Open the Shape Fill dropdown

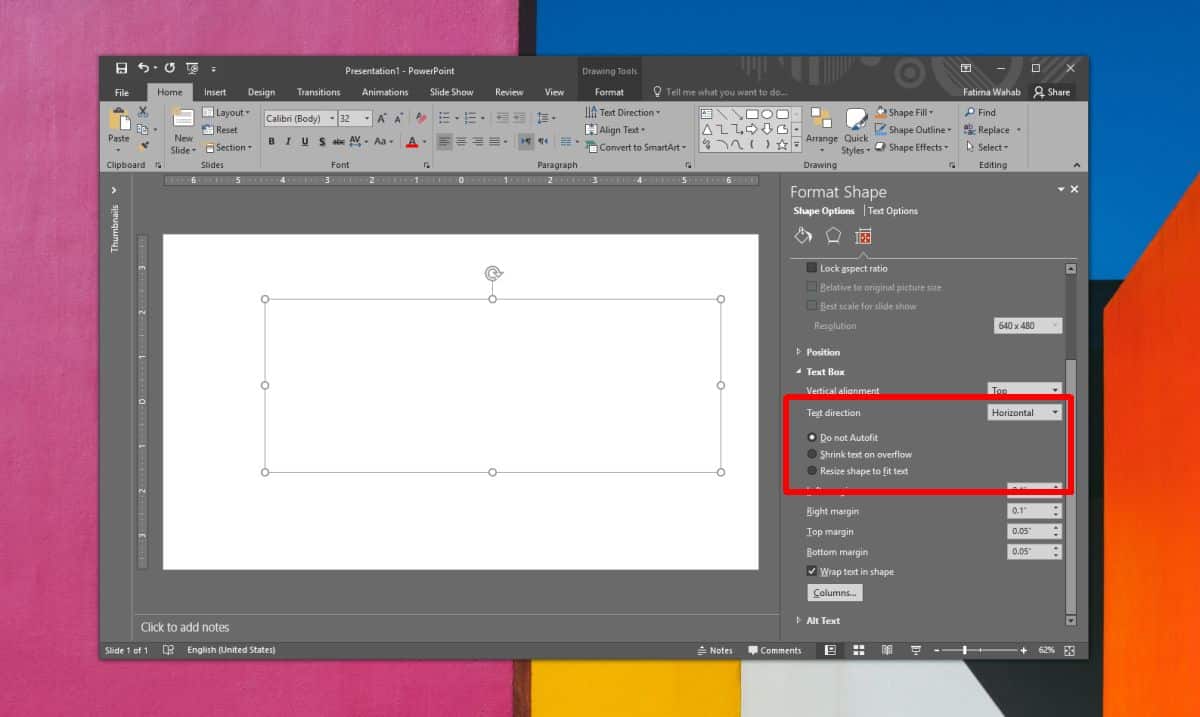click(908, 111)
